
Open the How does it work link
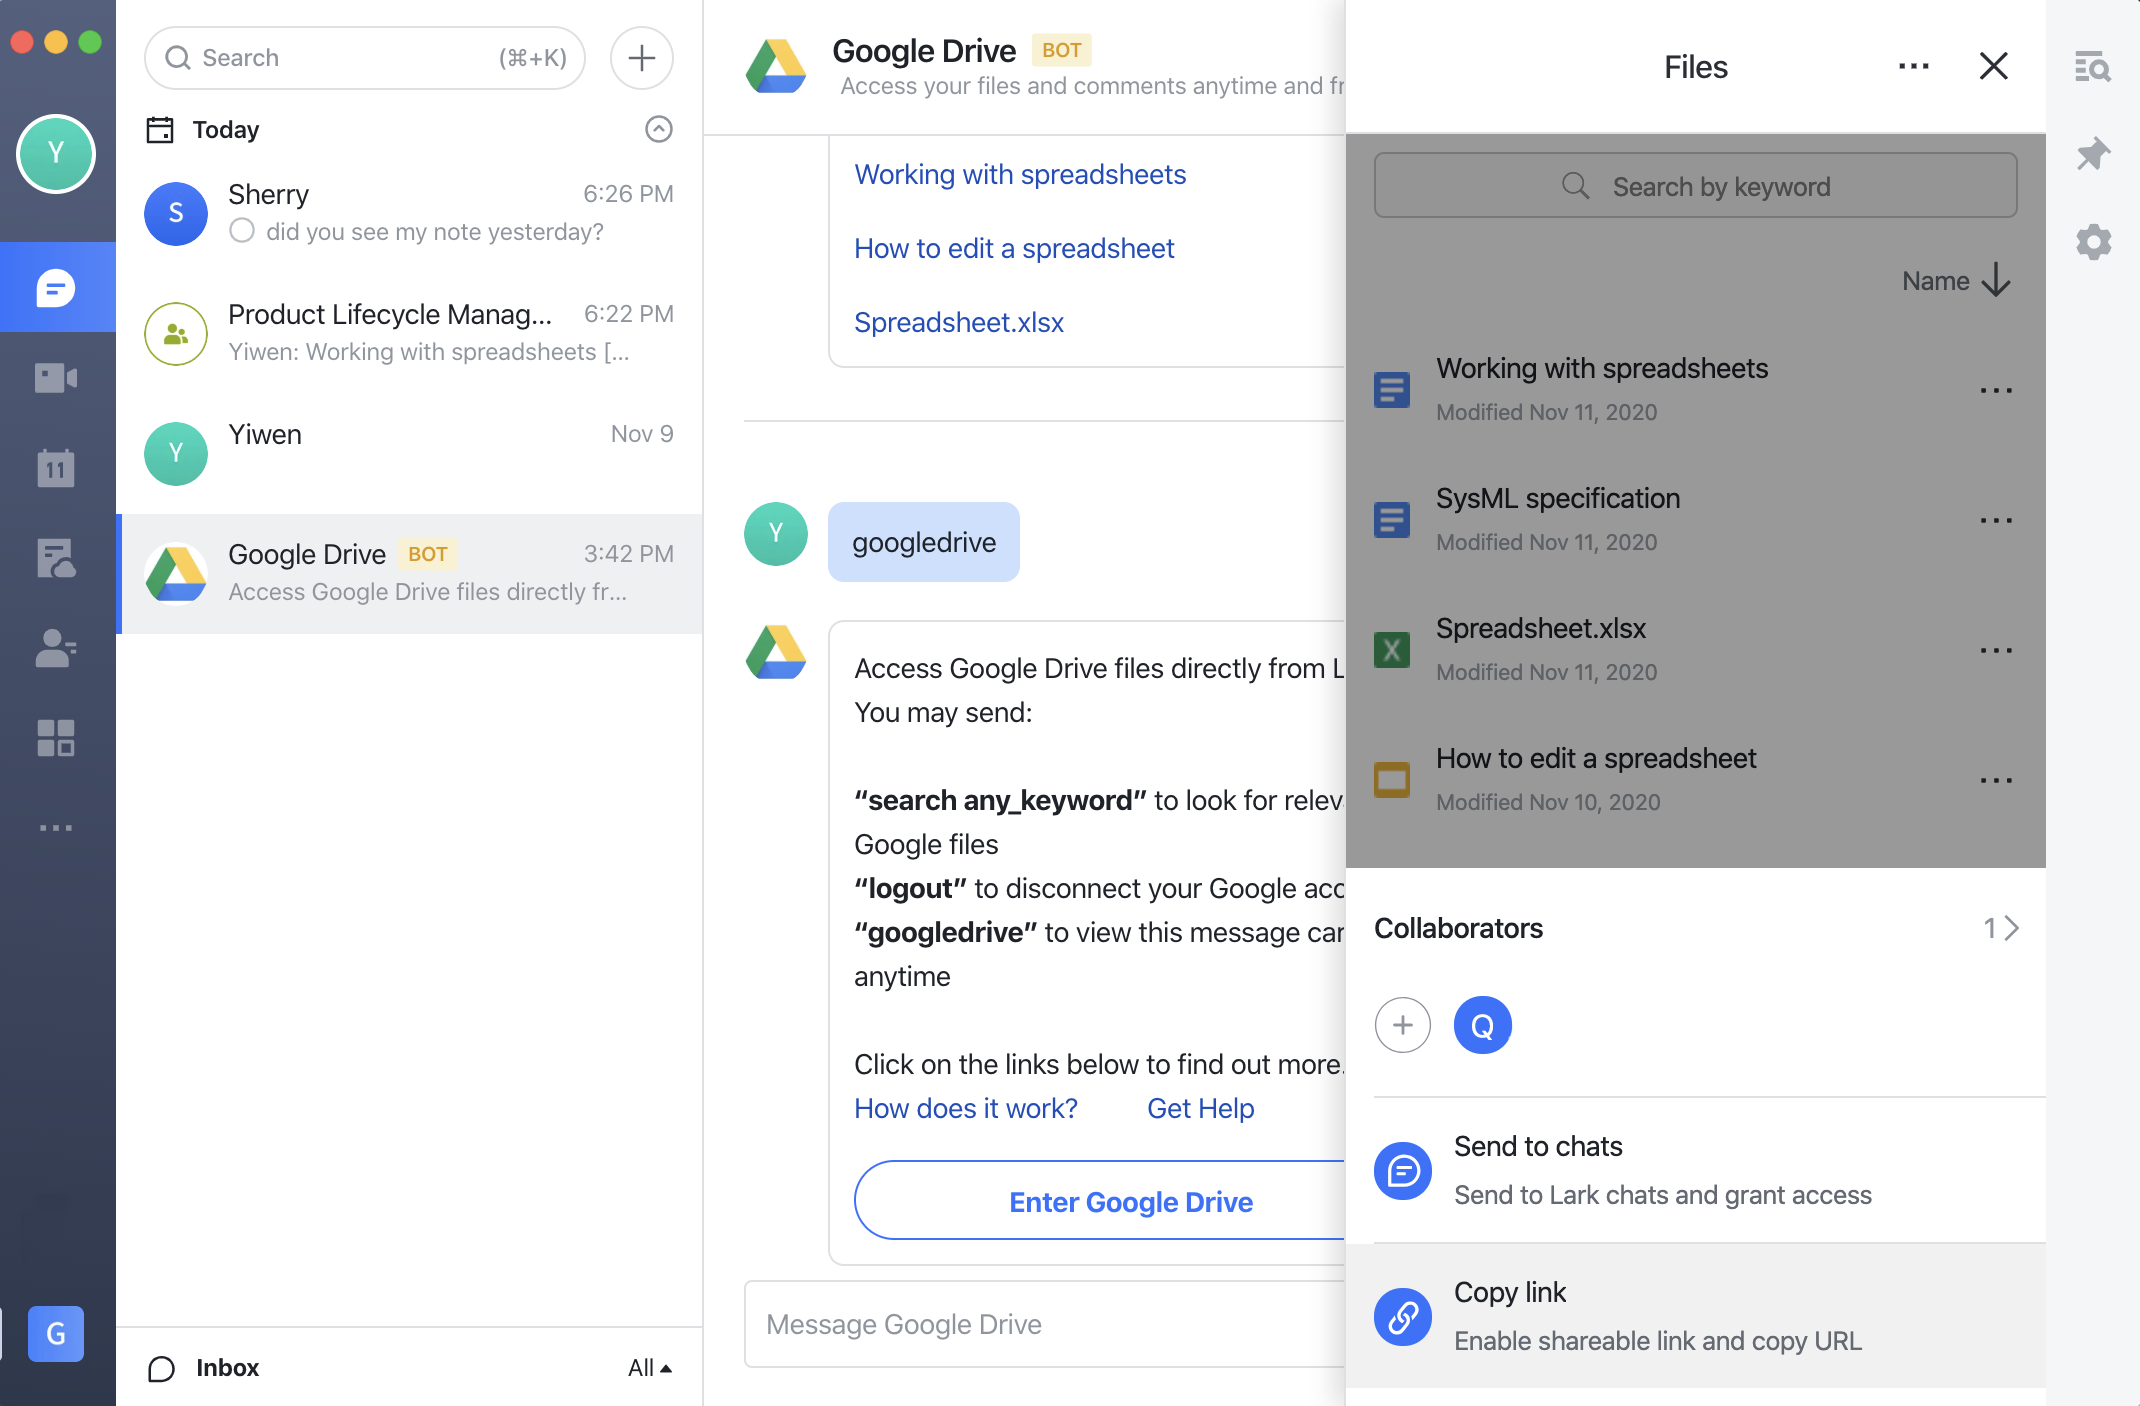[965, 1108]
